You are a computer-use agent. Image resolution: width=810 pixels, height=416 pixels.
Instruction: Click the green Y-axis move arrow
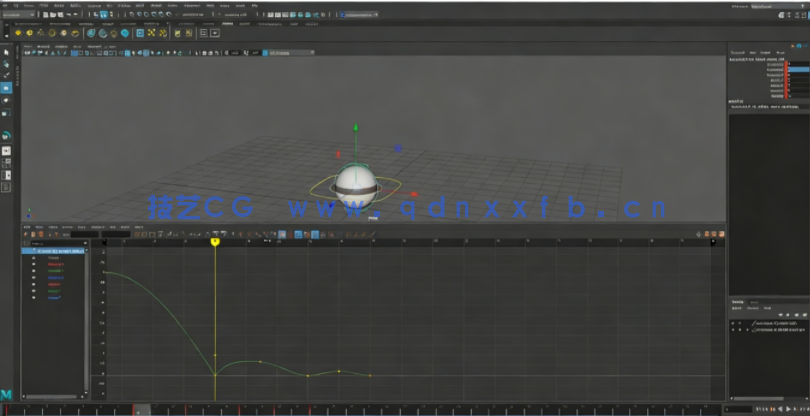coord(354,130)
